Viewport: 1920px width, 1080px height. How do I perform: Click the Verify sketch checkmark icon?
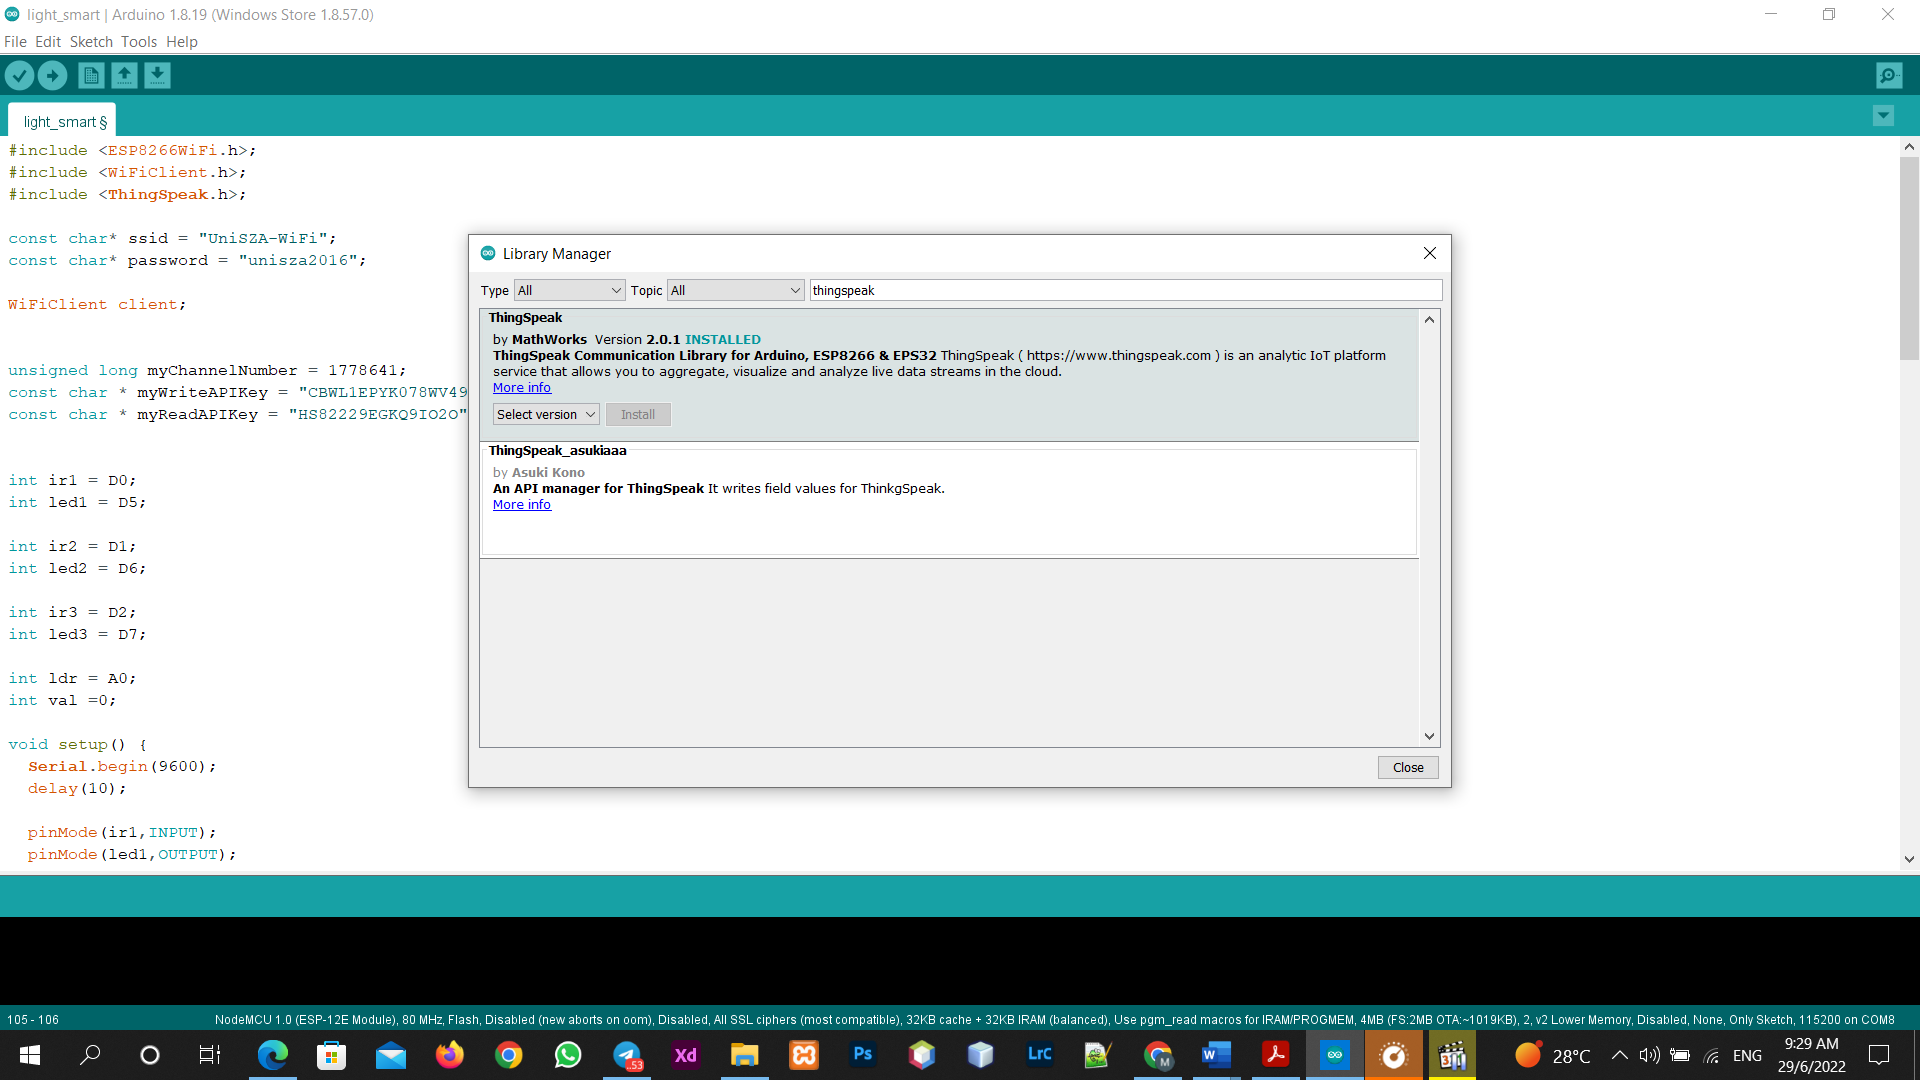[19, 75]
